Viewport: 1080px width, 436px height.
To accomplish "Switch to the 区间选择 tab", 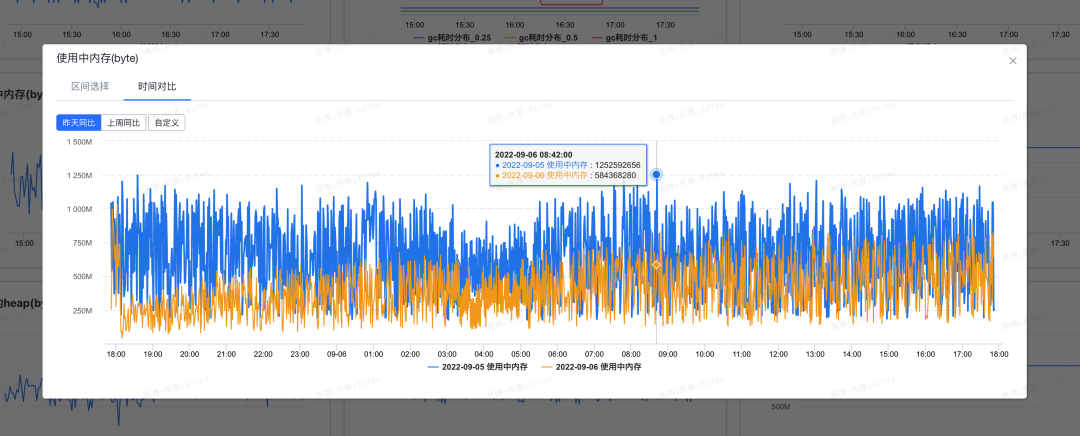I will (x=90, y=87).
